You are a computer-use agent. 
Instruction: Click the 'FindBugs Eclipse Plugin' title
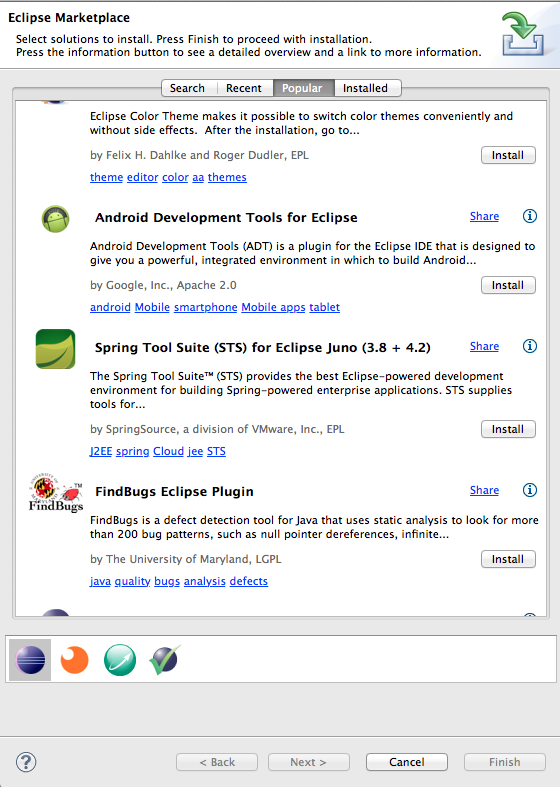point(174,491)
